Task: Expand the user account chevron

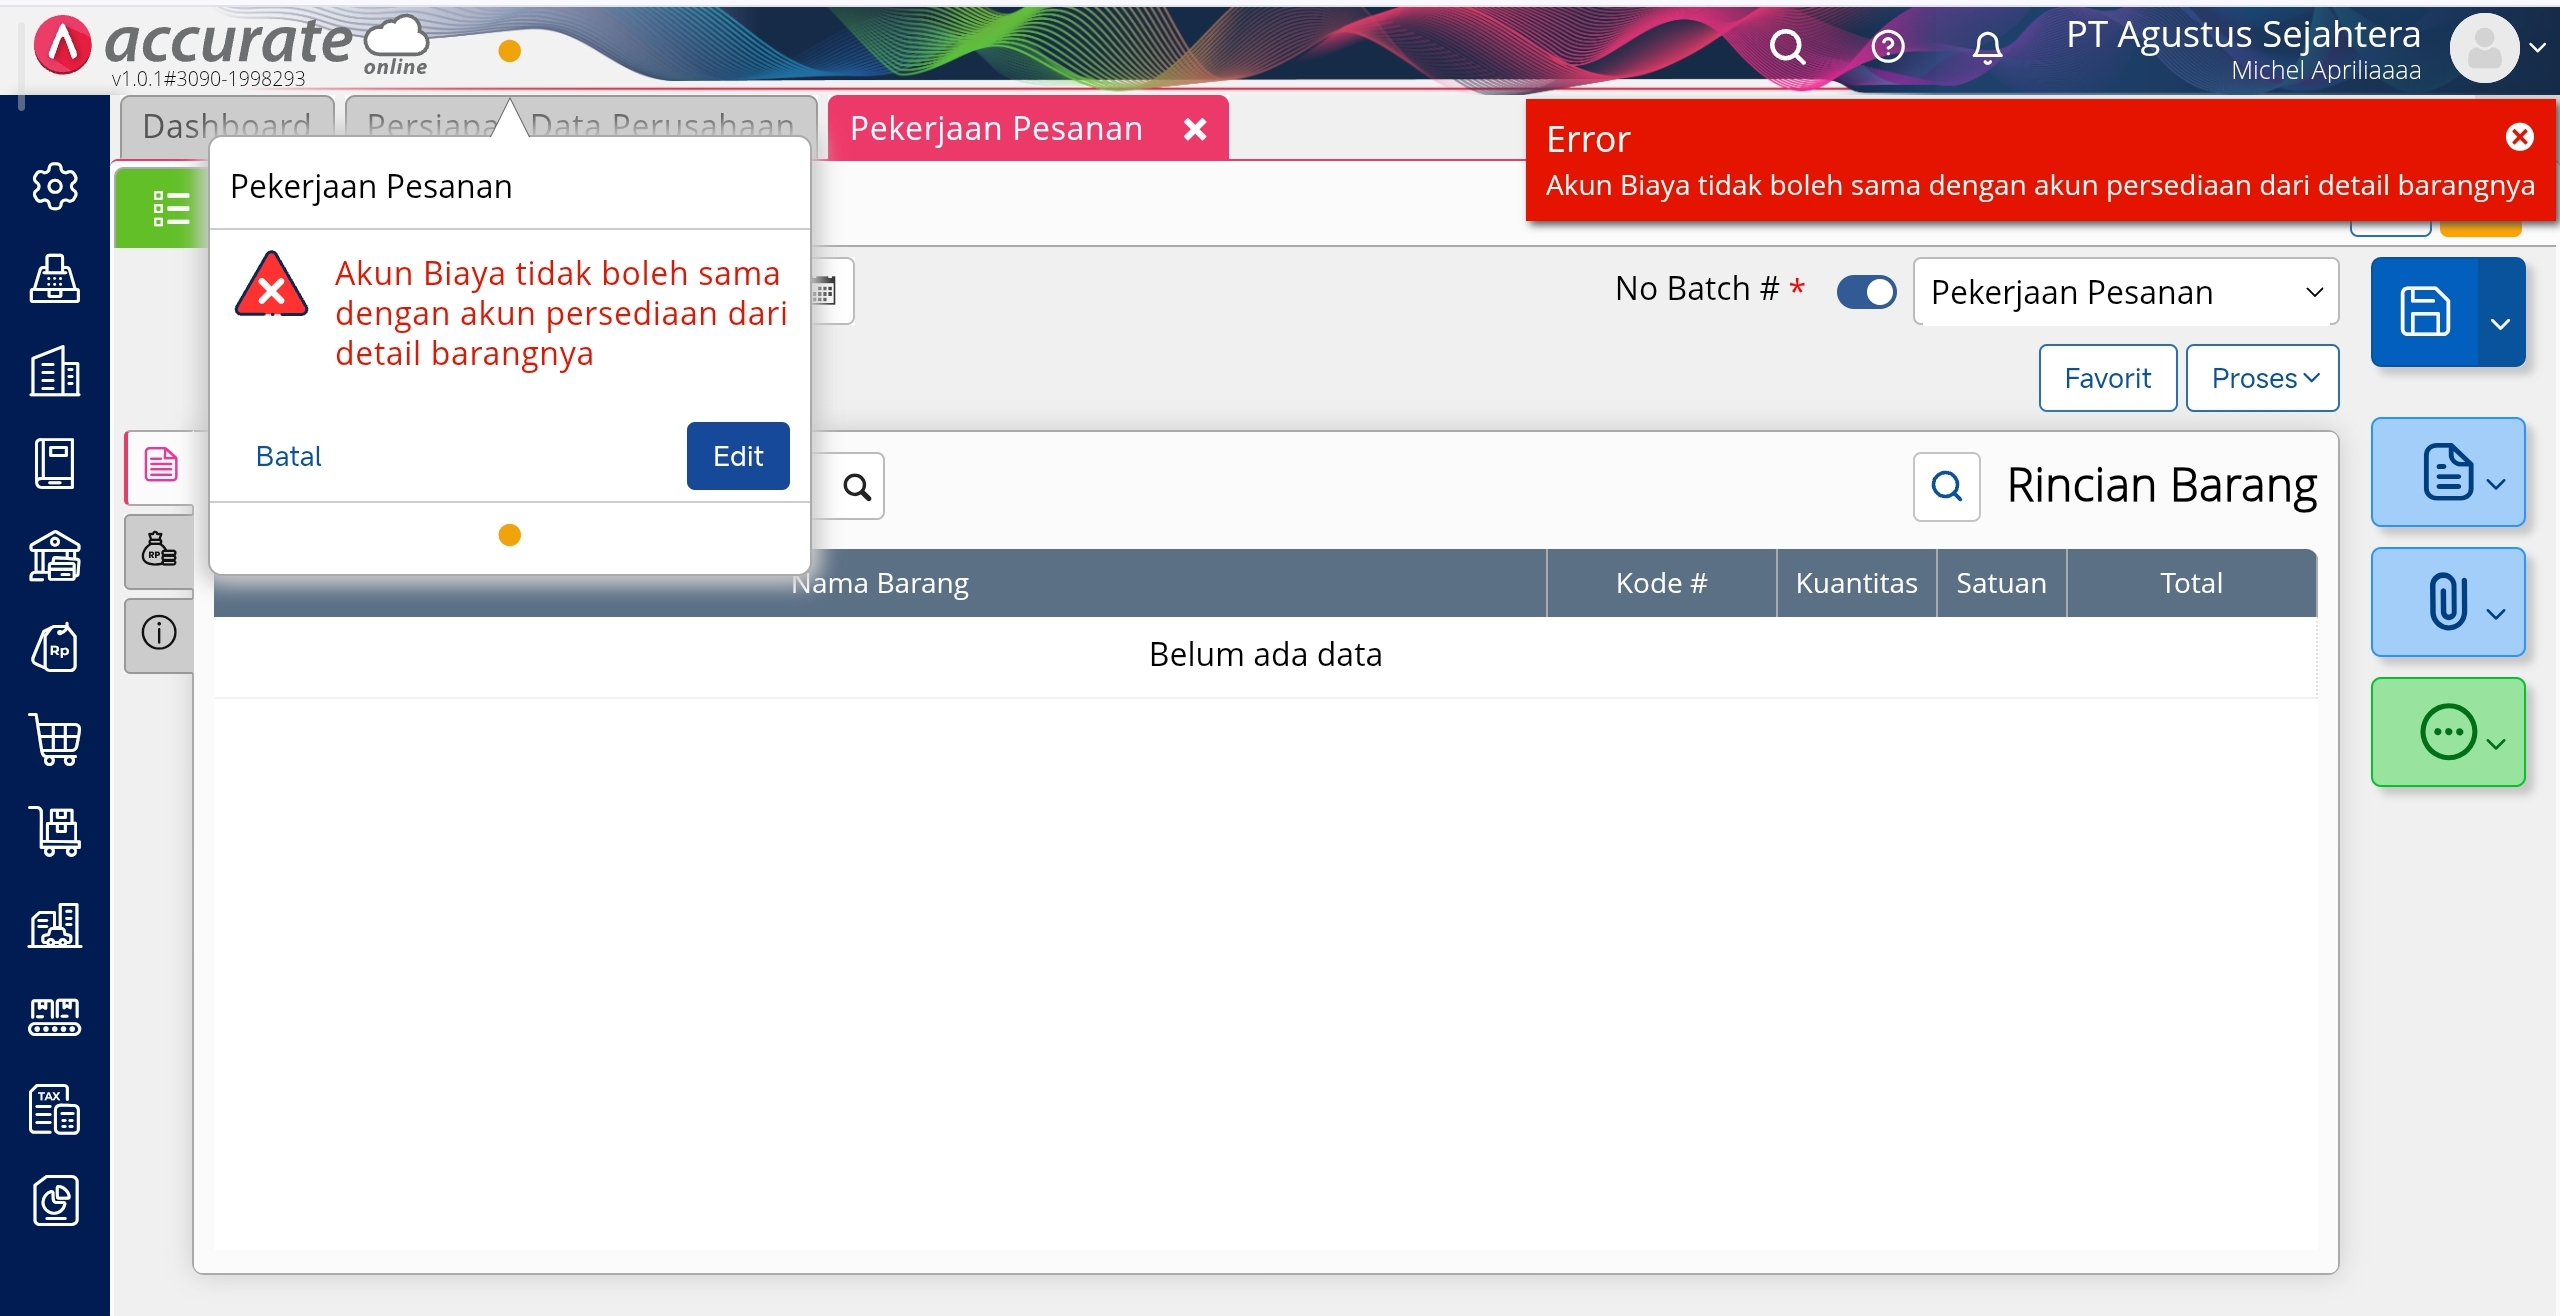Action: click(x=2537, y=47)
